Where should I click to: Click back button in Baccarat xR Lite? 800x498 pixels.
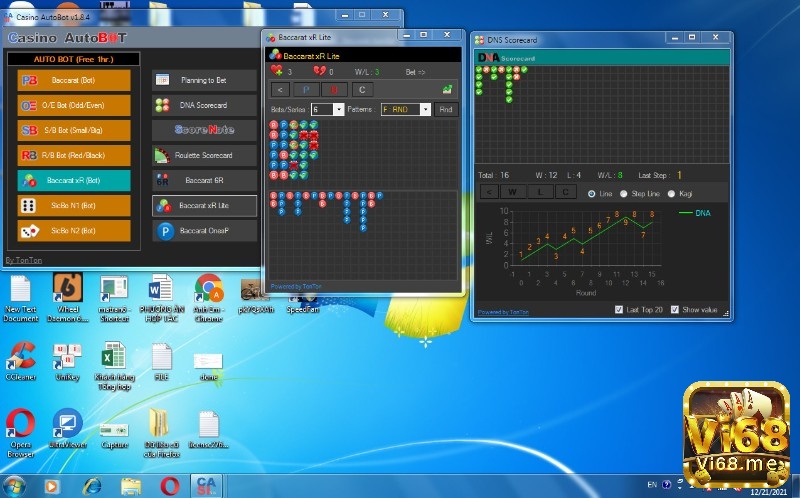280,90
